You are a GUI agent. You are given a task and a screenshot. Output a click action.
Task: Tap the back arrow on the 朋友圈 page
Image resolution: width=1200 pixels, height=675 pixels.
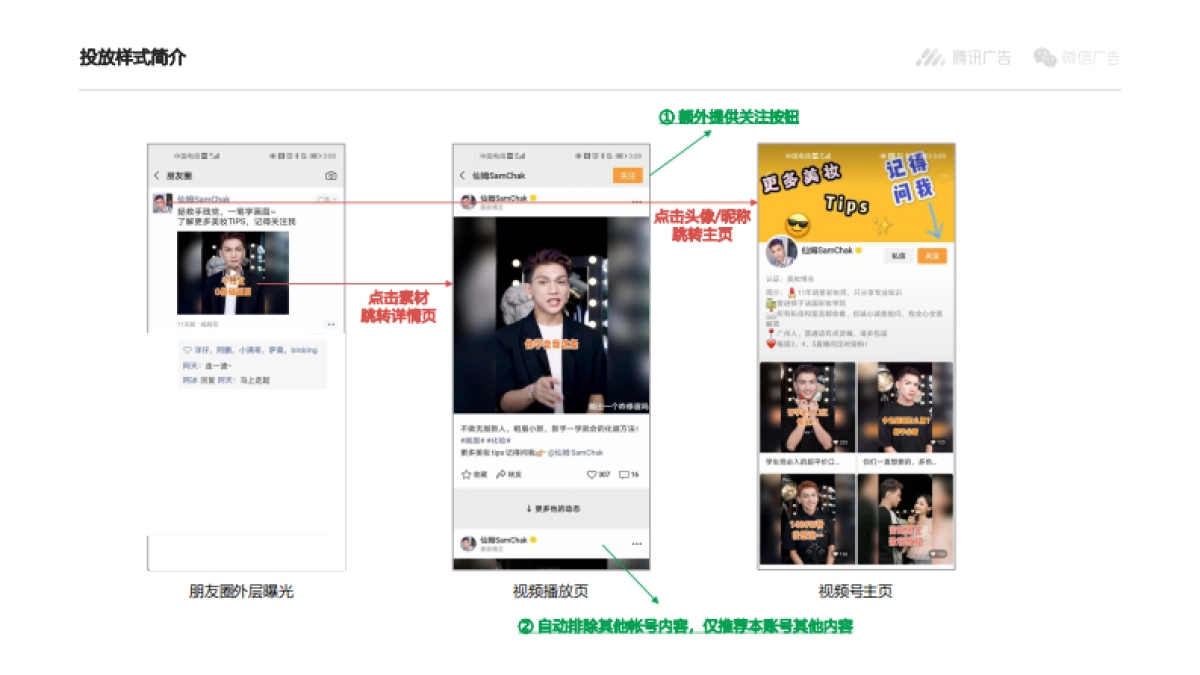[156, 173]
